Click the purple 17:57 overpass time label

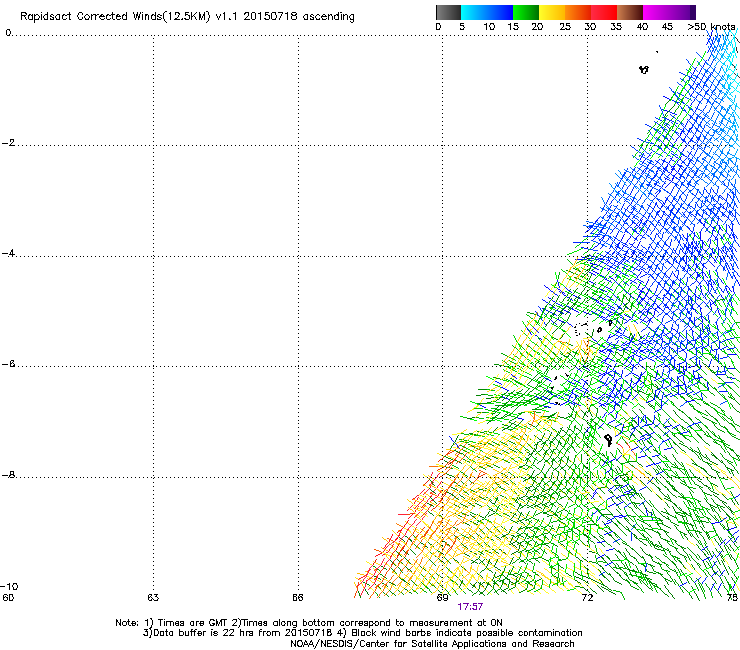point(470,607)
